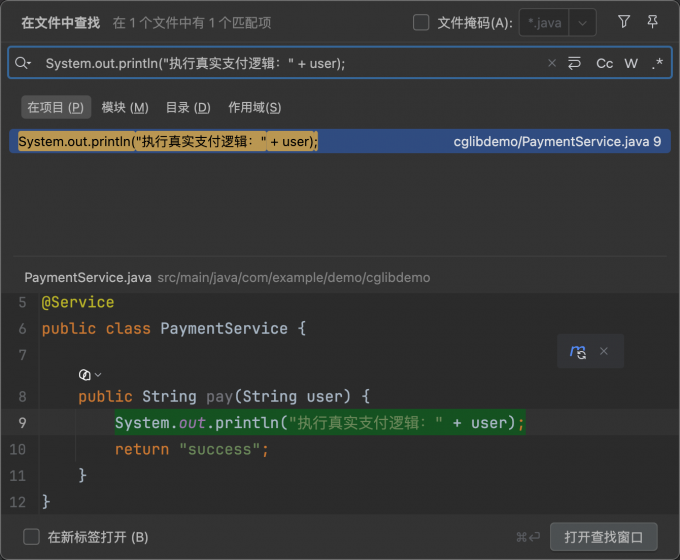Select the System.out.println search result row
Viewport: 680px width, 560px height.
click(x=340, y=141)
